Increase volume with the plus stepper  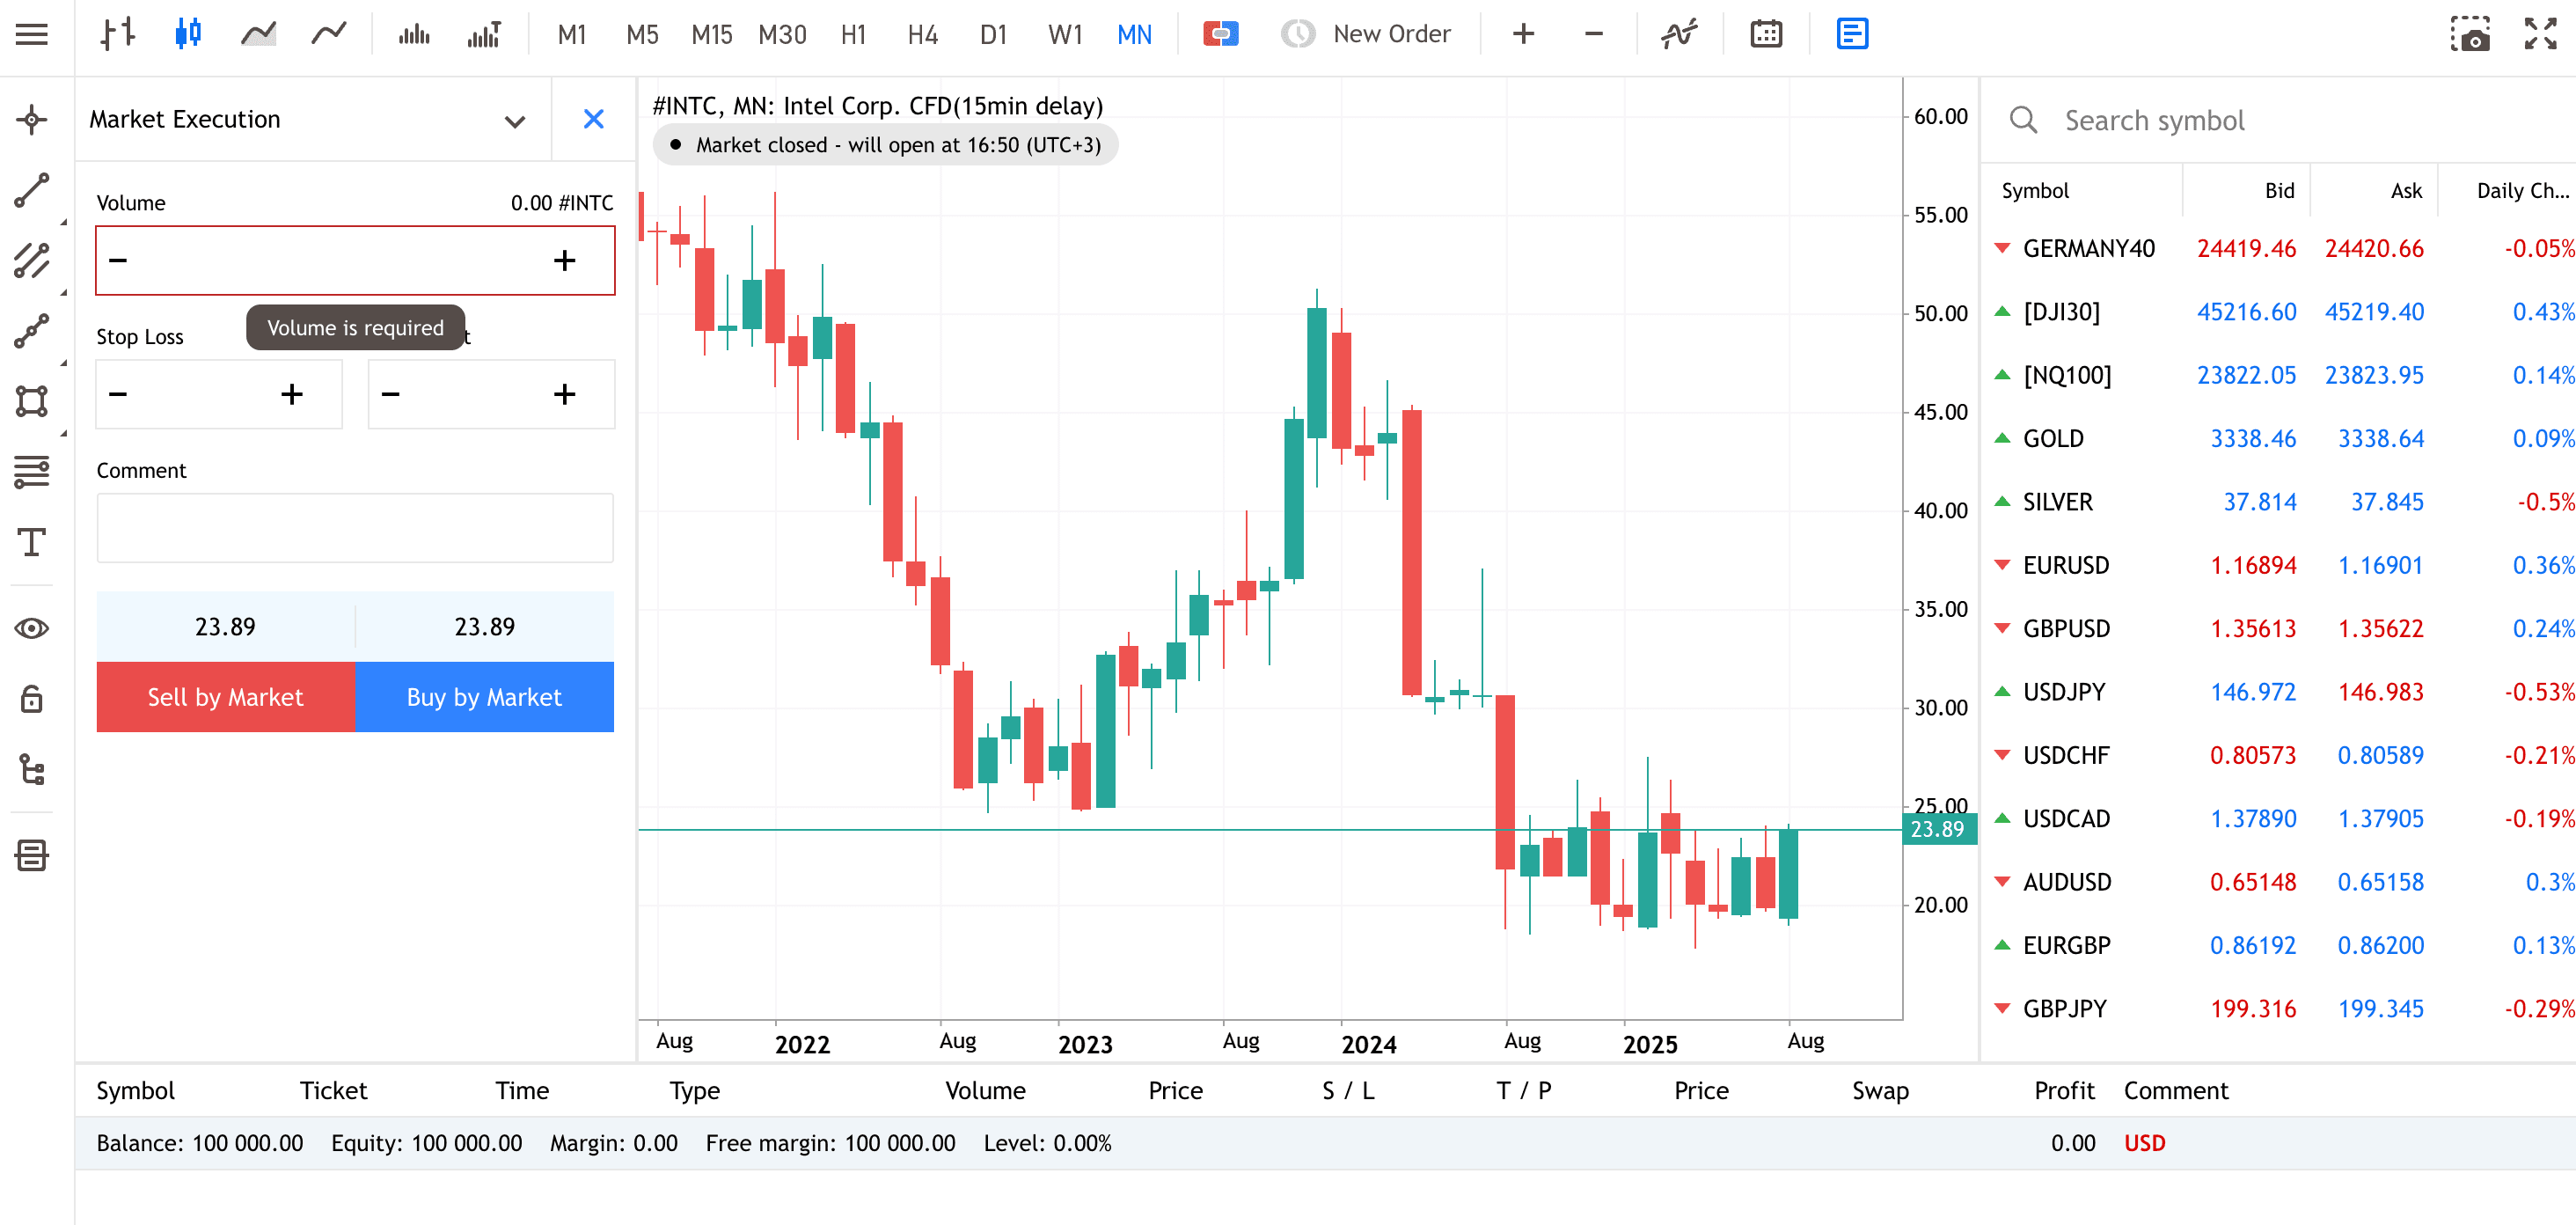[x=564, y=261]
